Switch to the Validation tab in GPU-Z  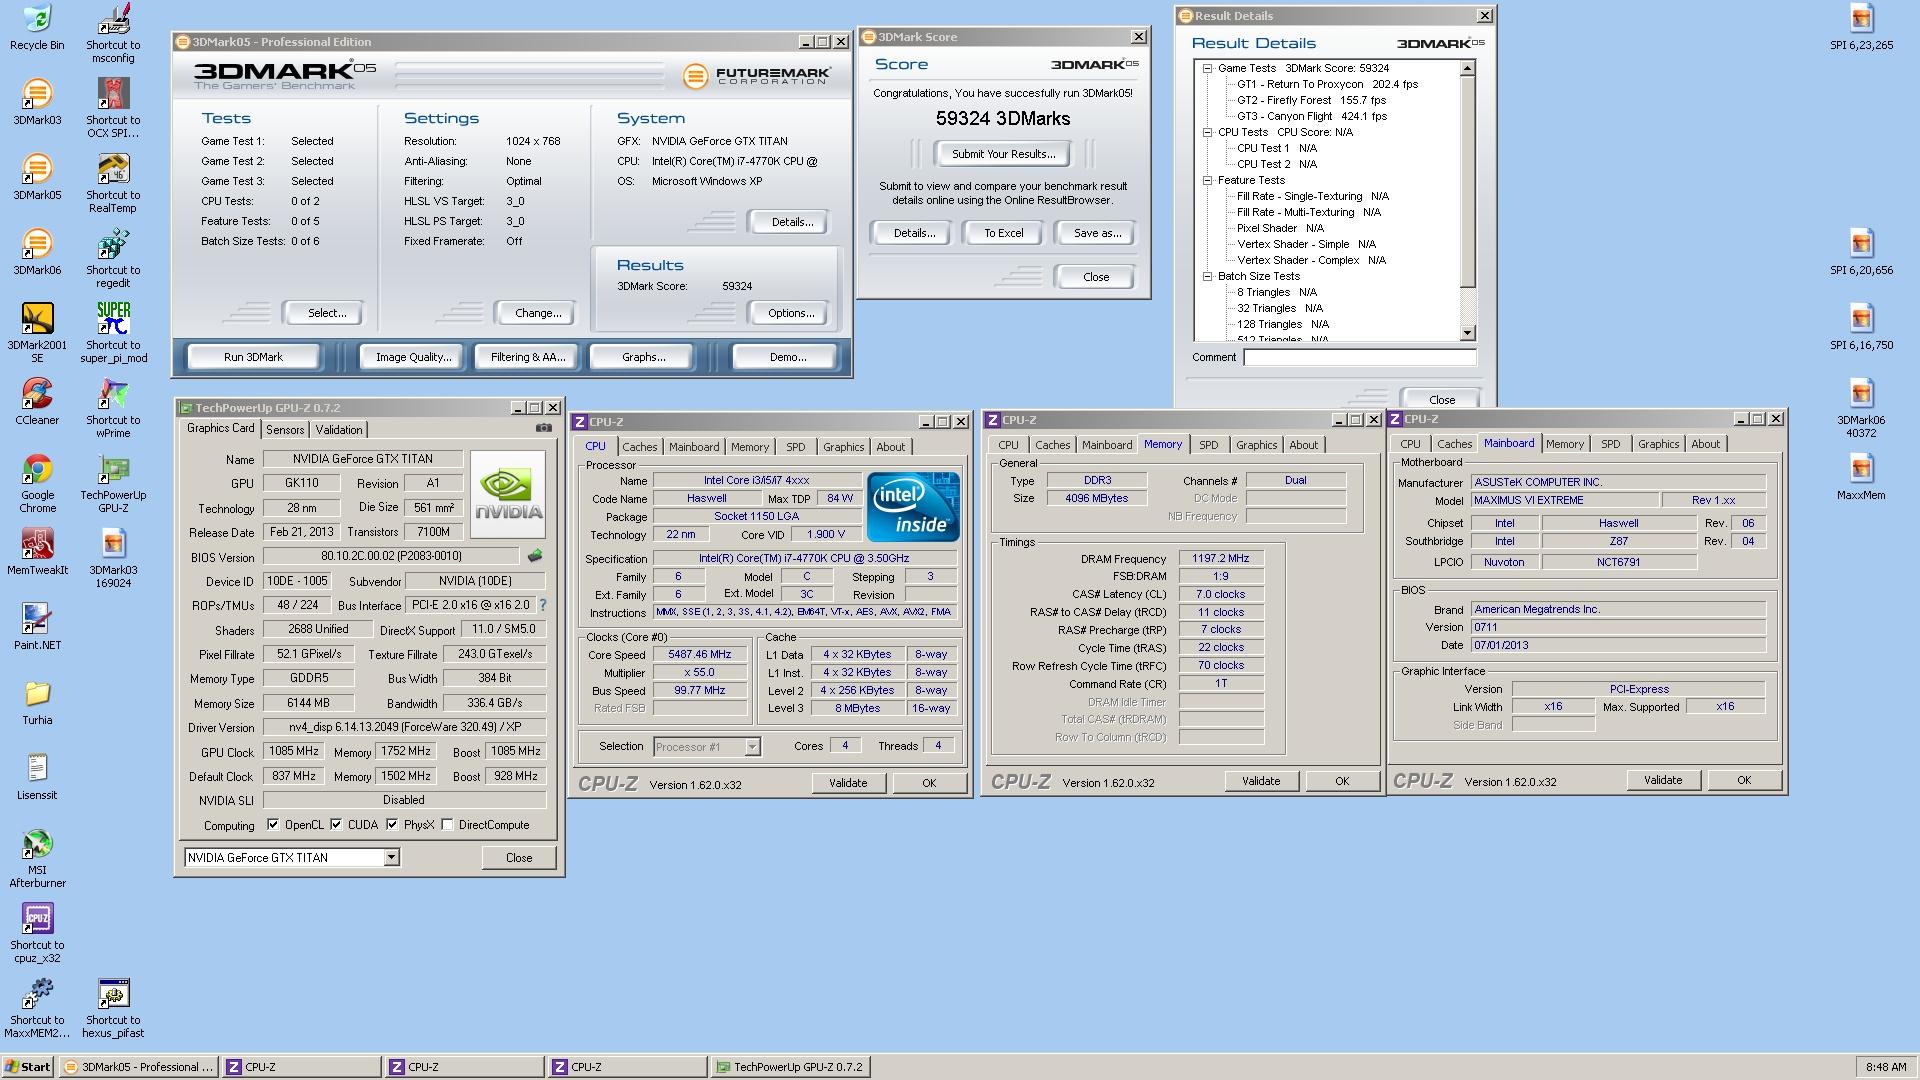tap(339, 430)
